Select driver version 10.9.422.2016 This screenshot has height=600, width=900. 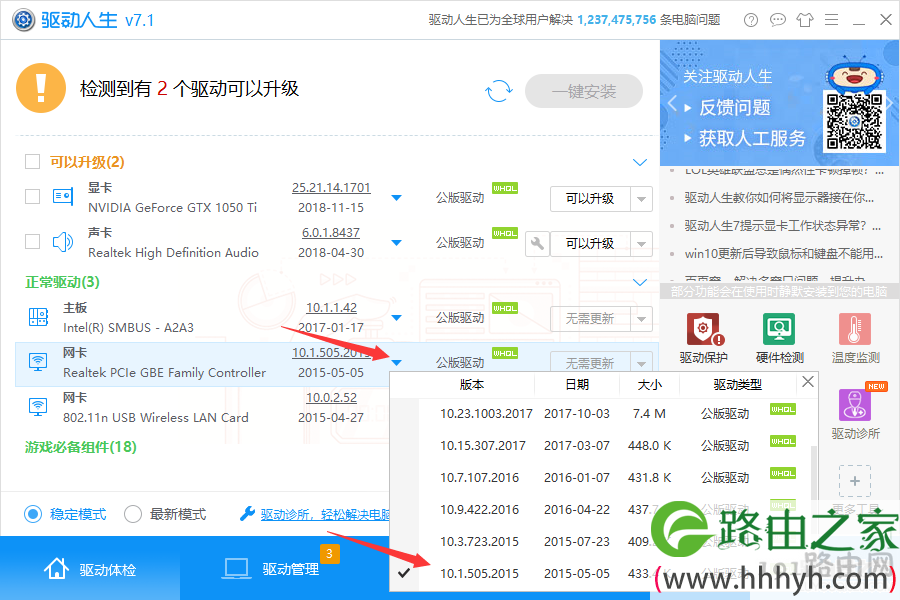tap(479, 510)
